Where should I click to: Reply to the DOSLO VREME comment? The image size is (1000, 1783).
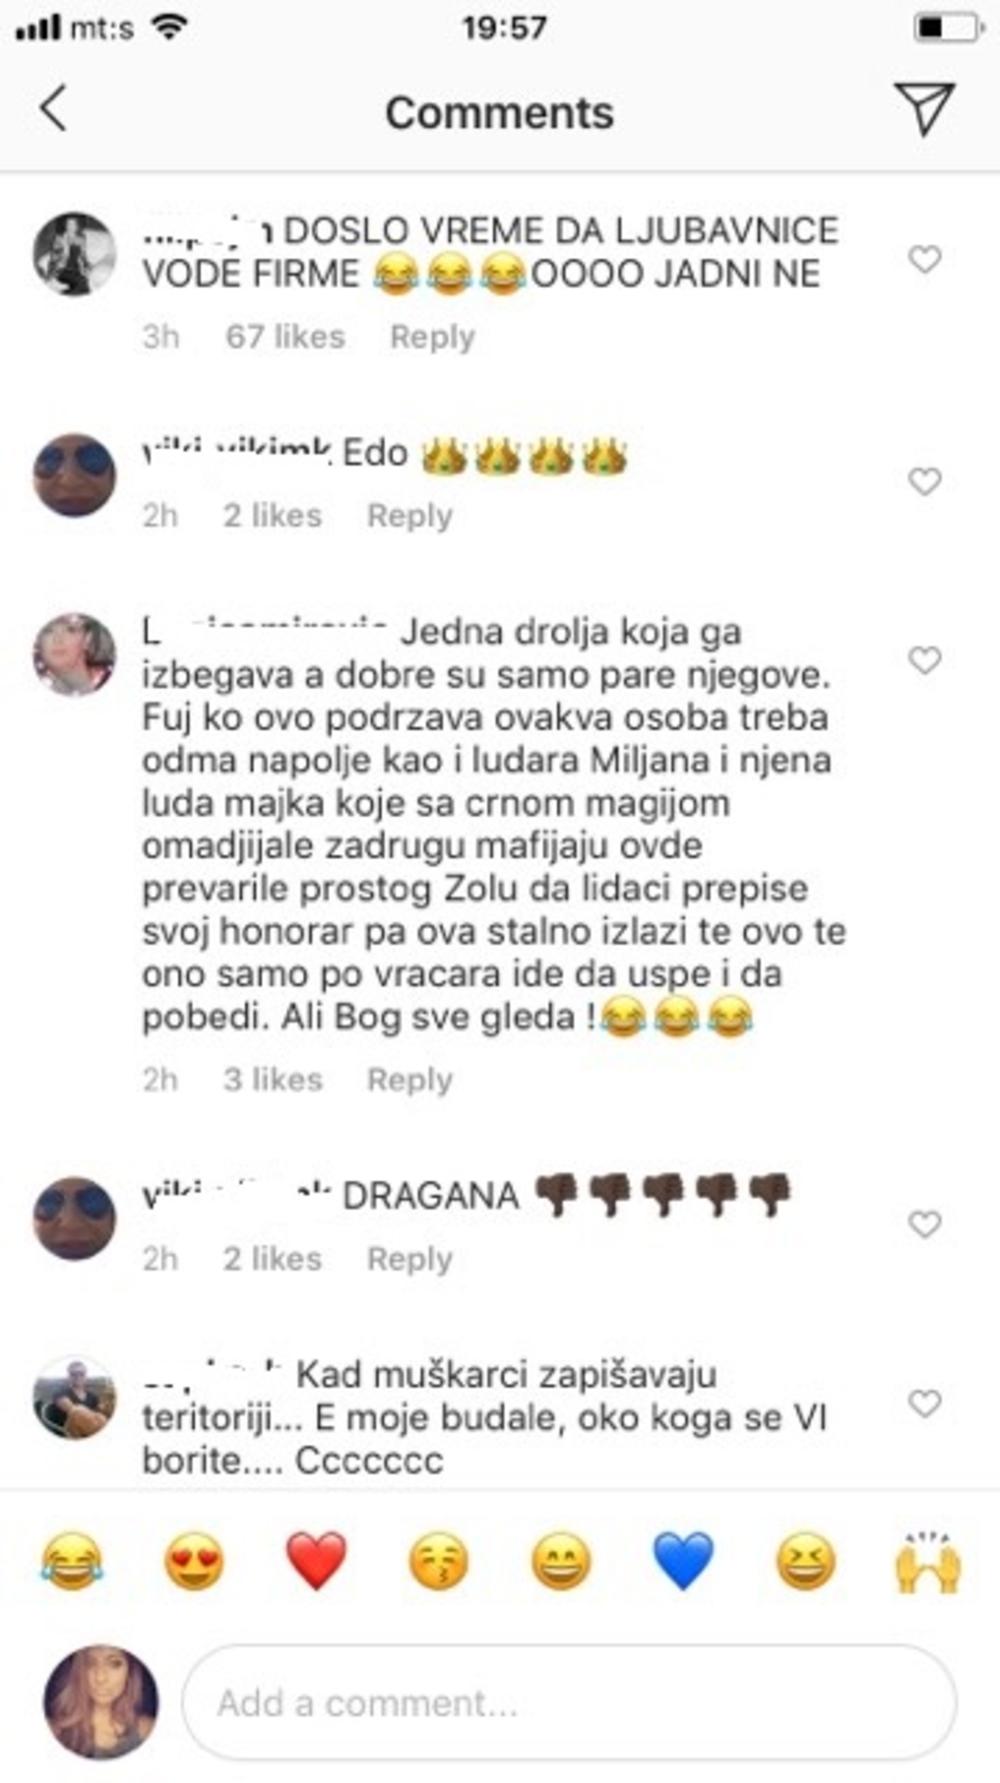tap(432, 337)
